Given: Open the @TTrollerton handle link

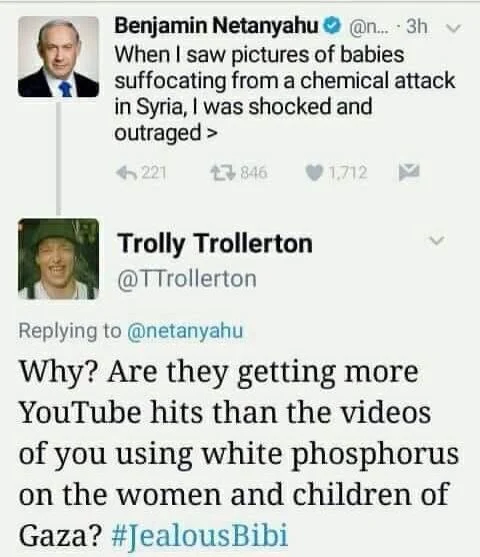Looking at the screenshot, I should click(187, 279).
